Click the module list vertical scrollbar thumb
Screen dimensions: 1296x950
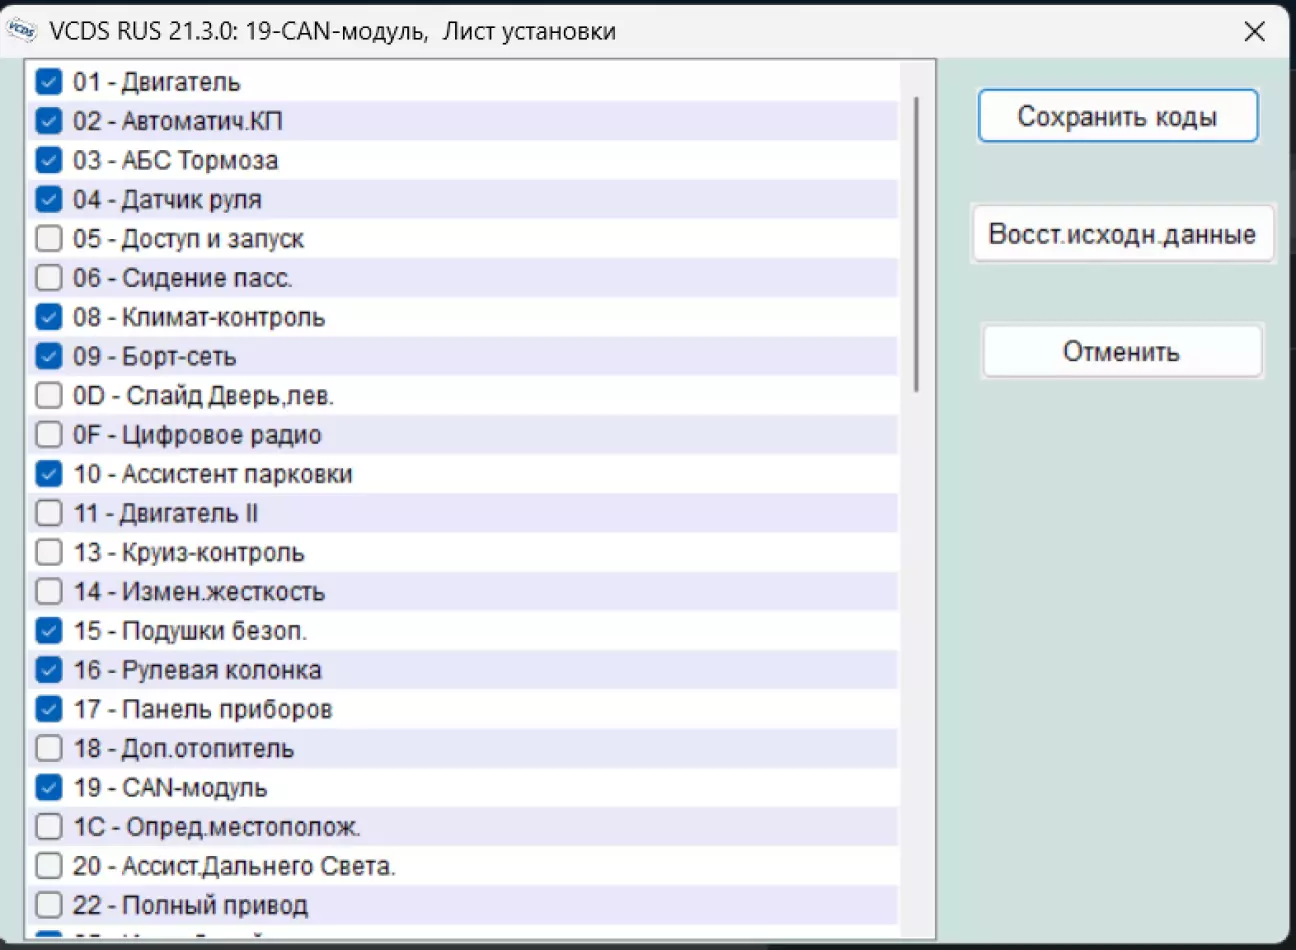coord(916,243)
